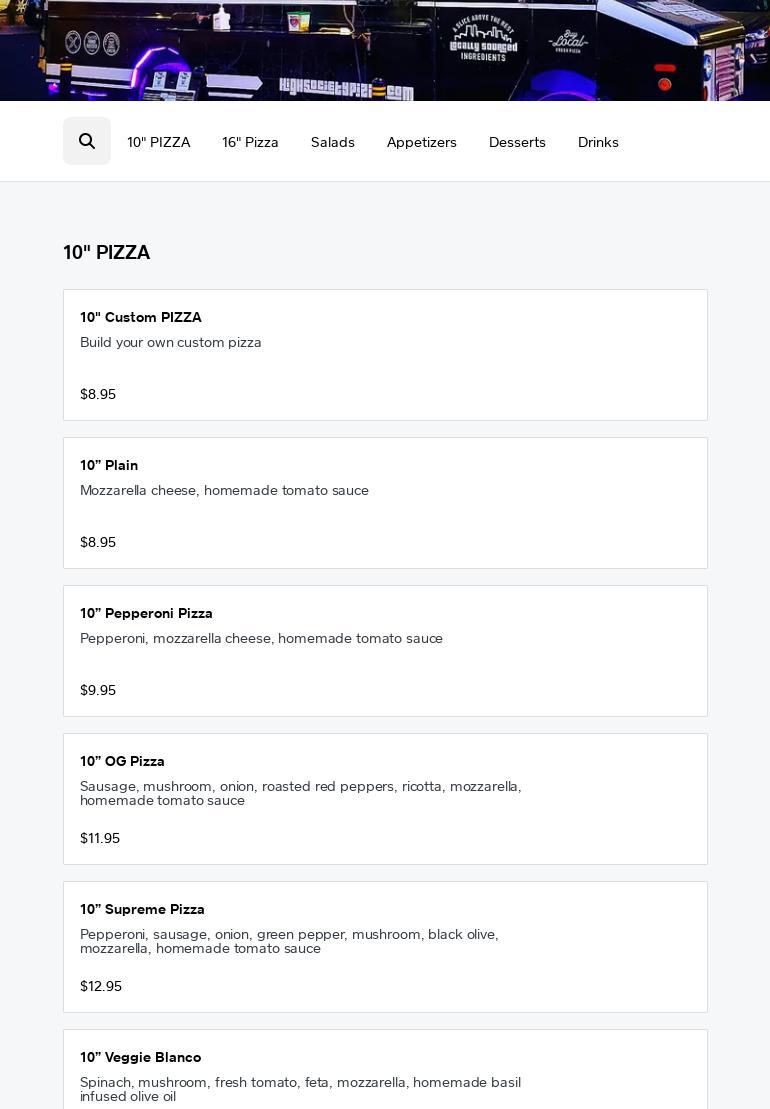Click the $9.95 Pepperoni Pizza price
Viewport: 770px width, 1109px height.
click(x=98, y=691)
